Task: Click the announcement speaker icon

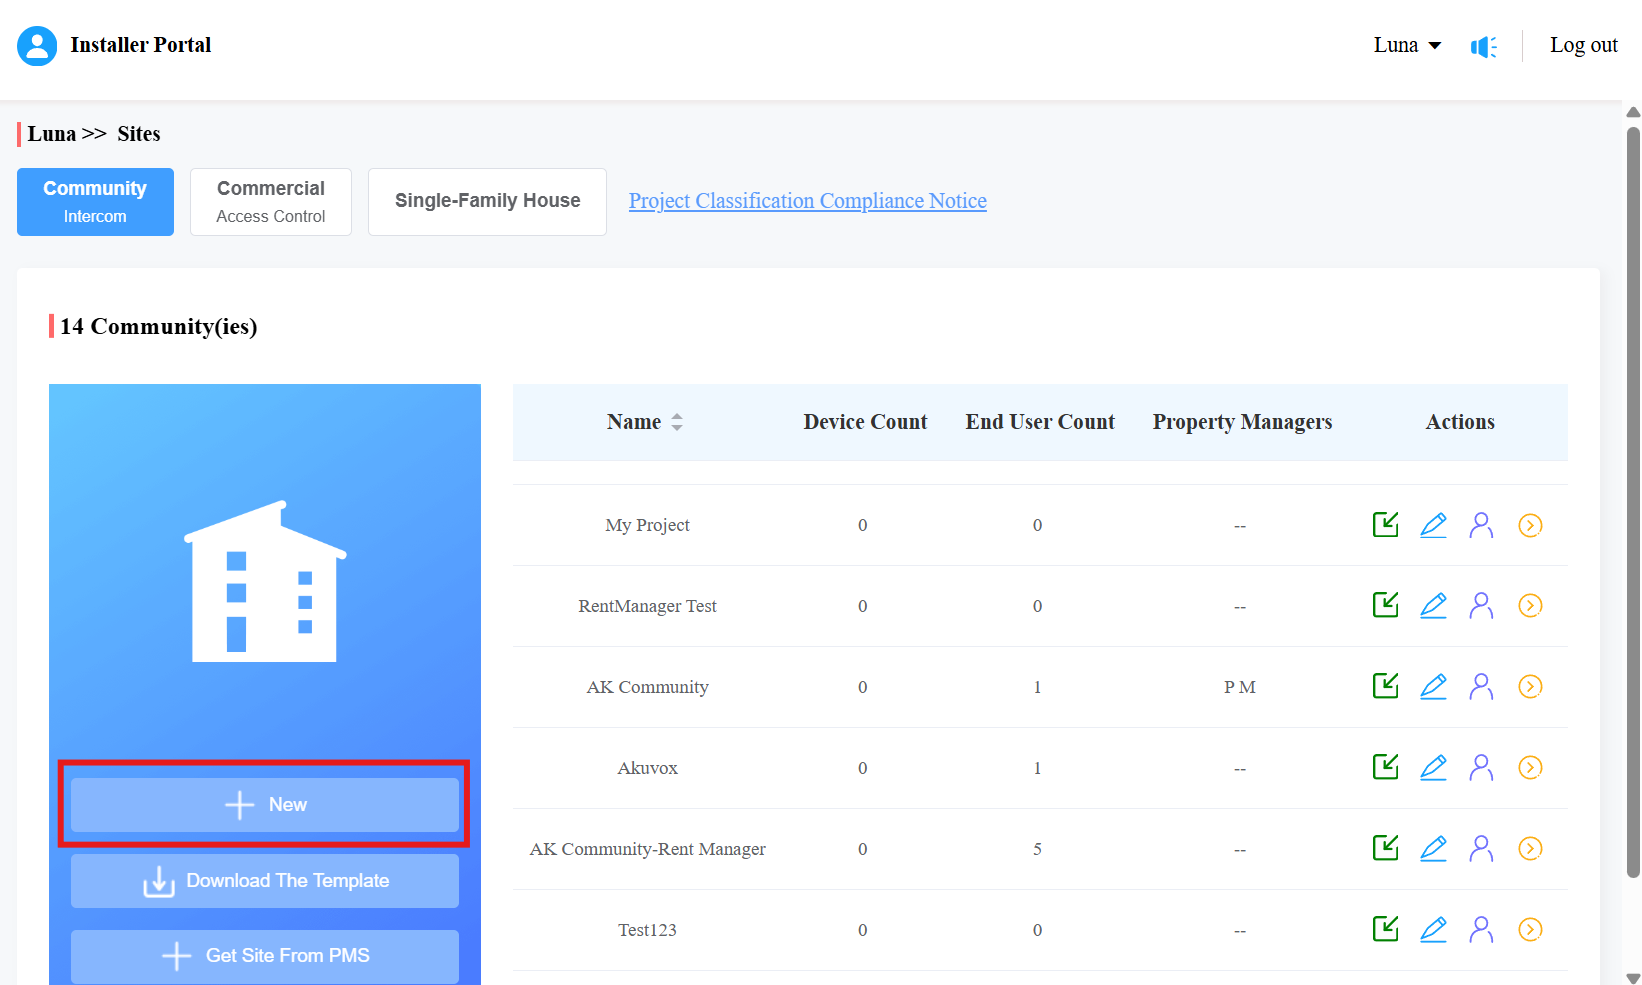Action: 1484,46
